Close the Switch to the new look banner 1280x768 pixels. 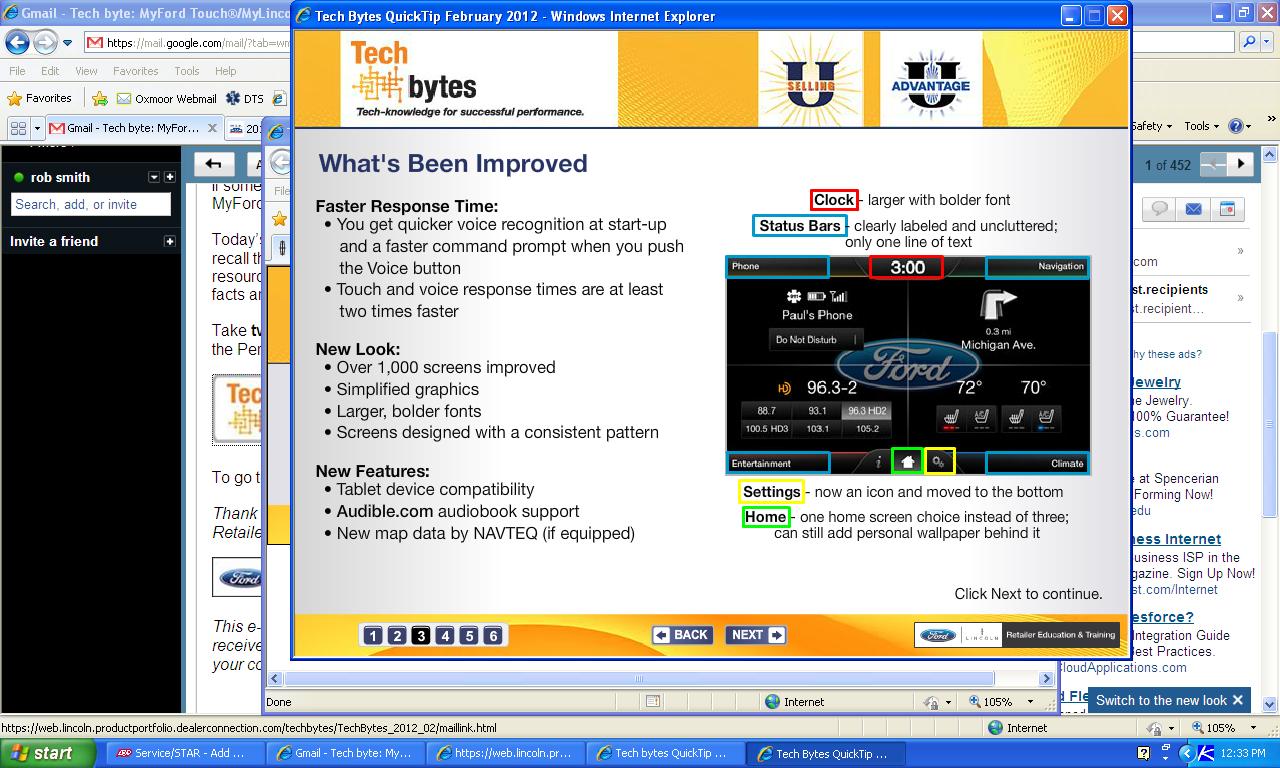point(1237,700)
